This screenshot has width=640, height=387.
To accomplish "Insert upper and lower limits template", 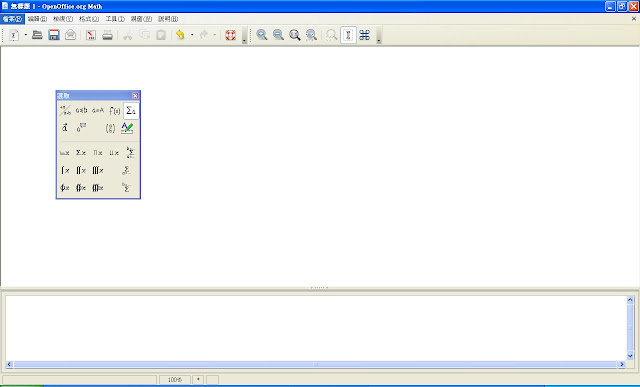I will (130, 153).
